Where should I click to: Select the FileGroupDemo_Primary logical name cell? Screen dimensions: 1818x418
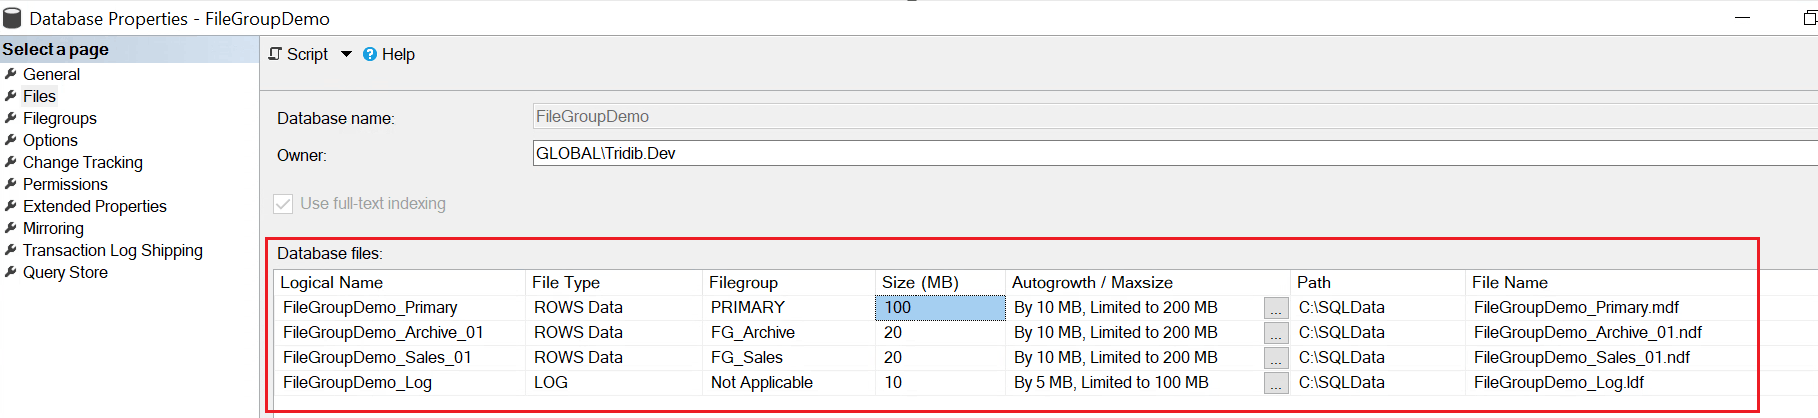tap(400, 307)
